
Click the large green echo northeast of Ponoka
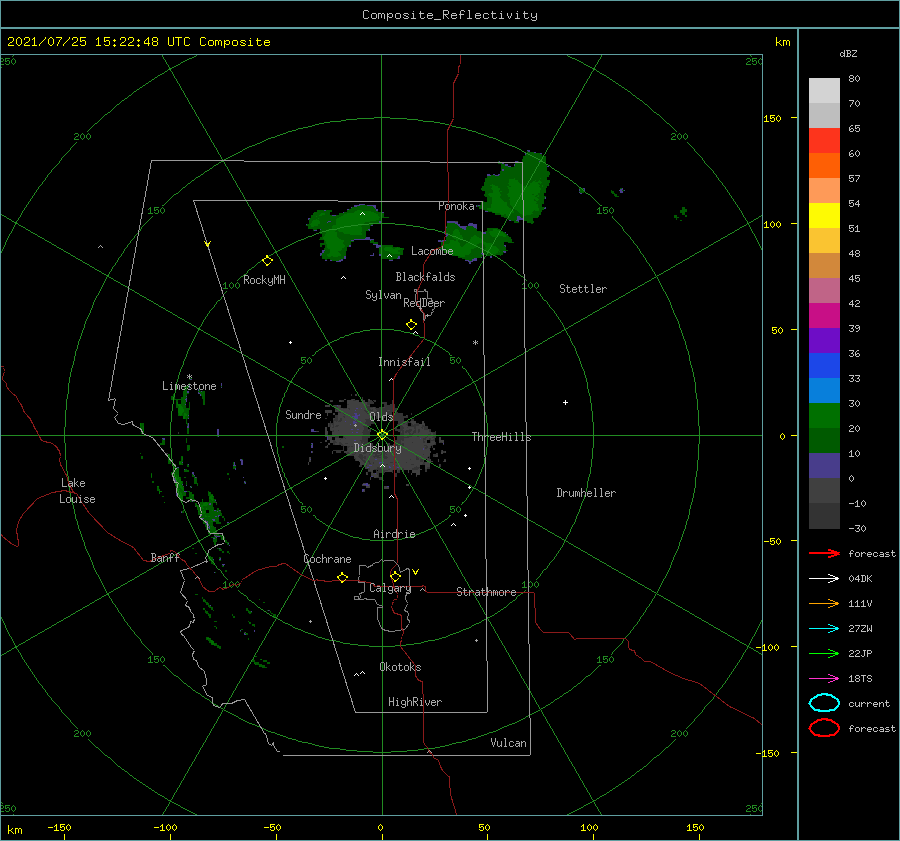click(517, 187)
